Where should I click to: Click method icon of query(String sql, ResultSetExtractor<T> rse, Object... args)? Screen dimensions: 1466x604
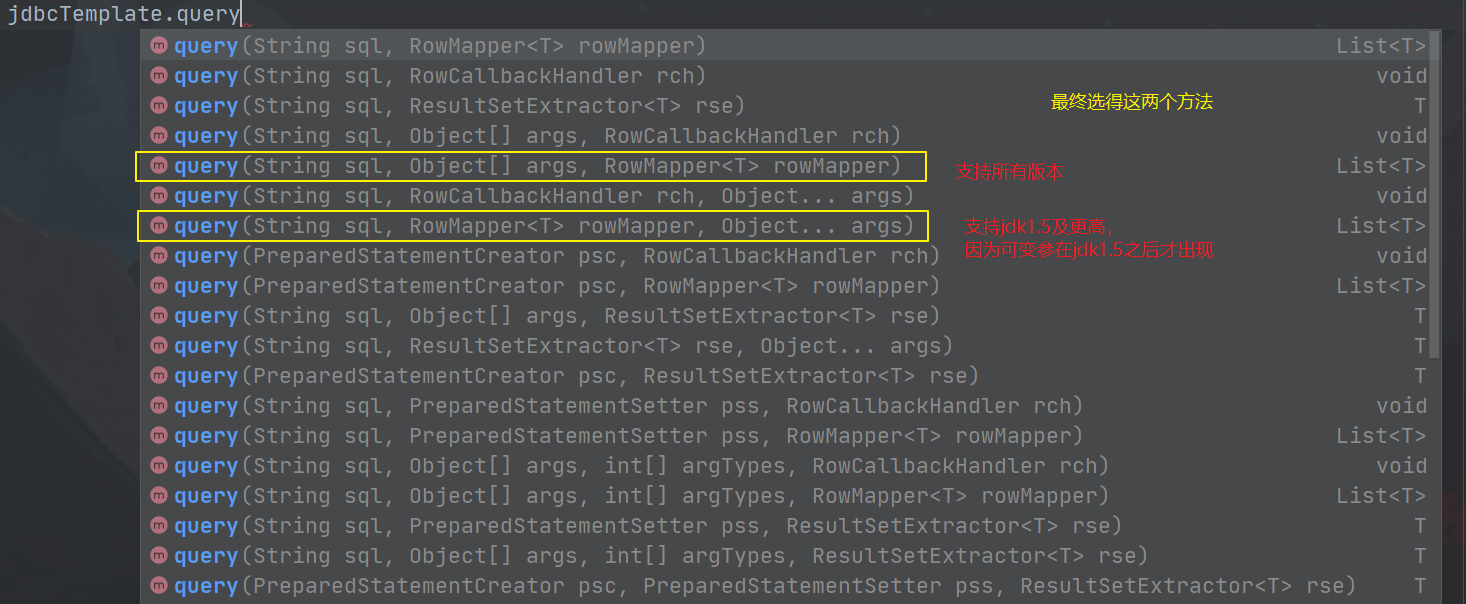158,346
